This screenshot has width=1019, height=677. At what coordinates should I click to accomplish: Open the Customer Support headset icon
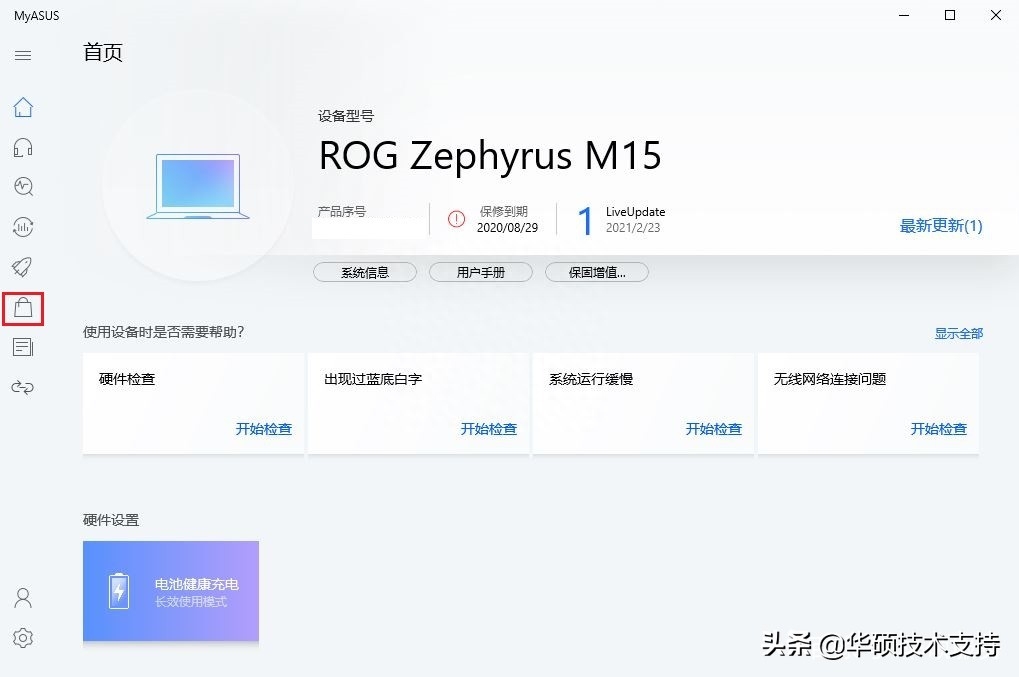tap(22, 147)
